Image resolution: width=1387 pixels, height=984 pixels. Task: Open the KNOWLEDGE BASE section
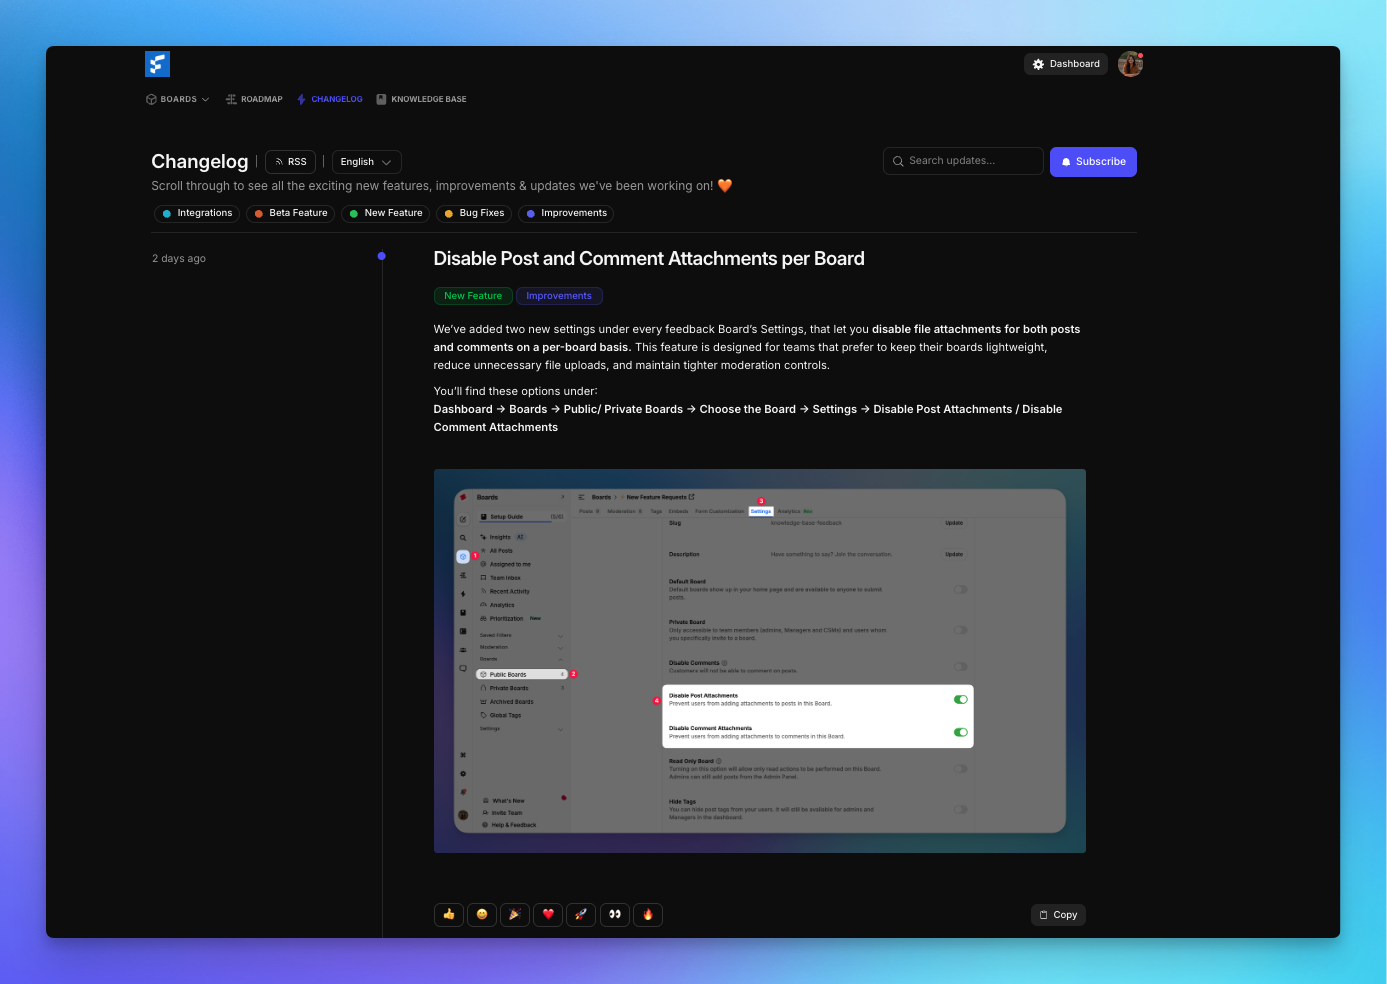click(x=421, y=99)
